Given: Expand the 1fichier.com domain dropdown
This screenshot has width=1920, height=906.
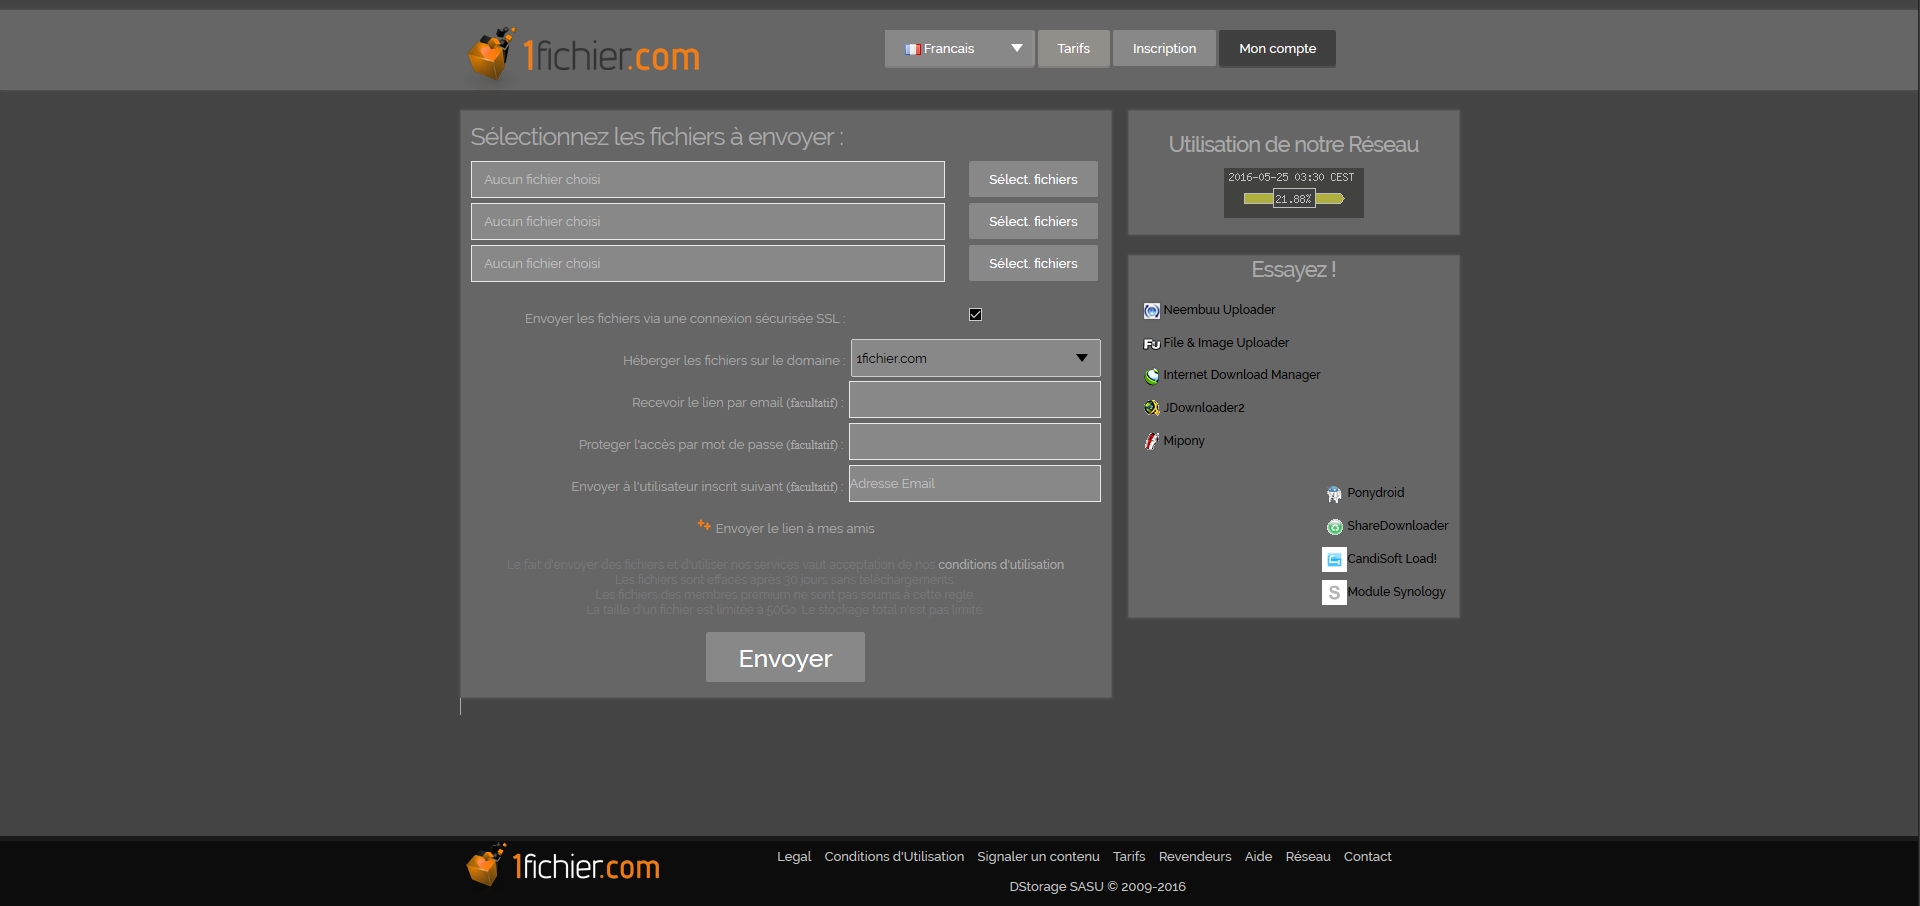Looking at the screenshot, I should tap(975, 358).
